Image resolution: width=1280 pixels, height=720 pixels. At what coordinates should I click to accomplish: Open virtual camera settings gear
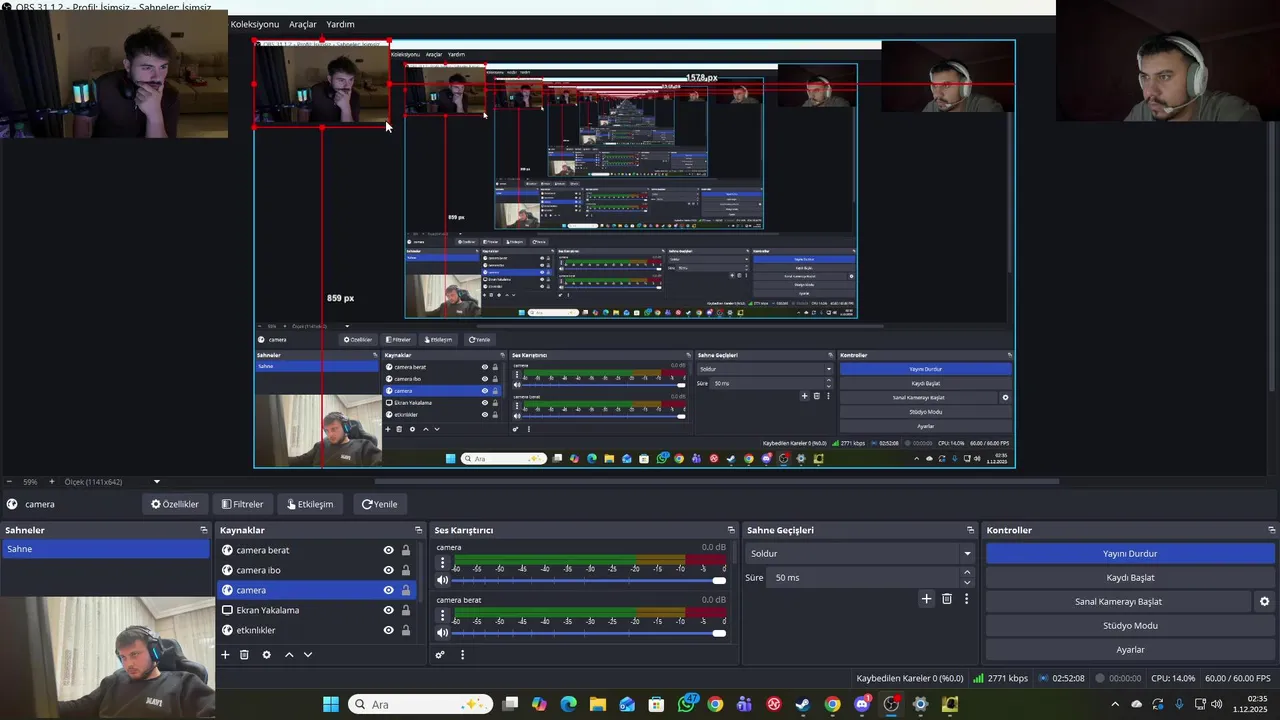point(1264,602)
